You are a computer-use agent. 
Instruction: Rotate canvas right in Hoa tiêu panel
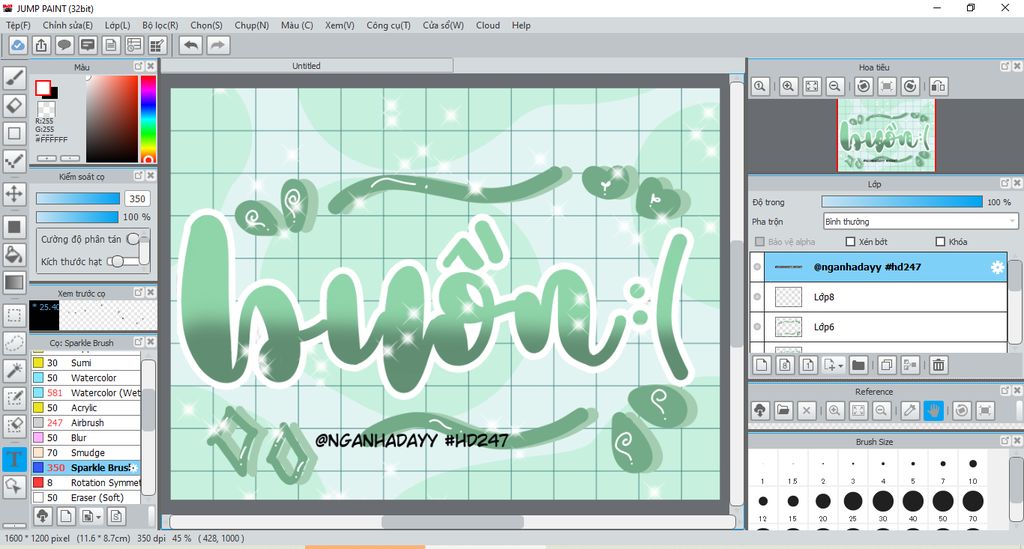pyautogui.click(x=910, y=86)
